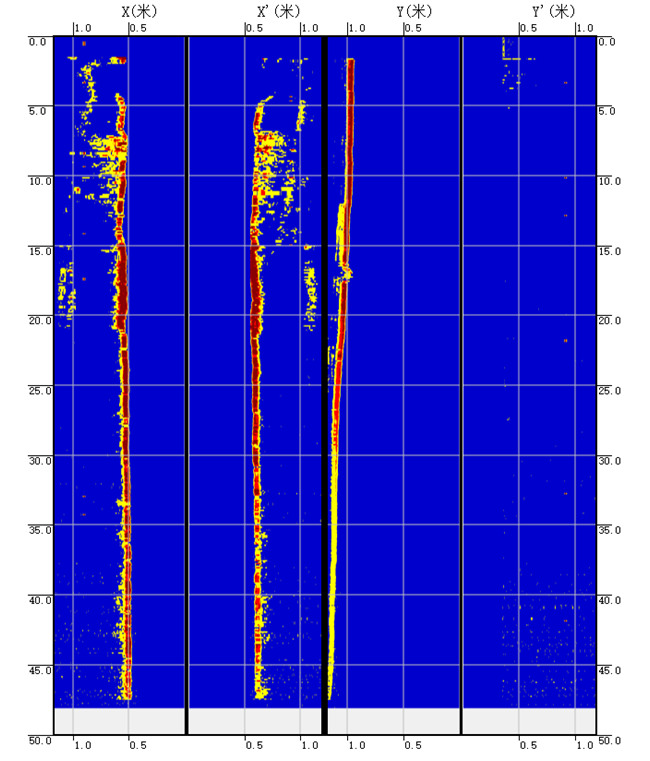Screen dimensions: 650x761
Task: Select the 35.0 depth label on left axis
Action: [x=40, y=530]
